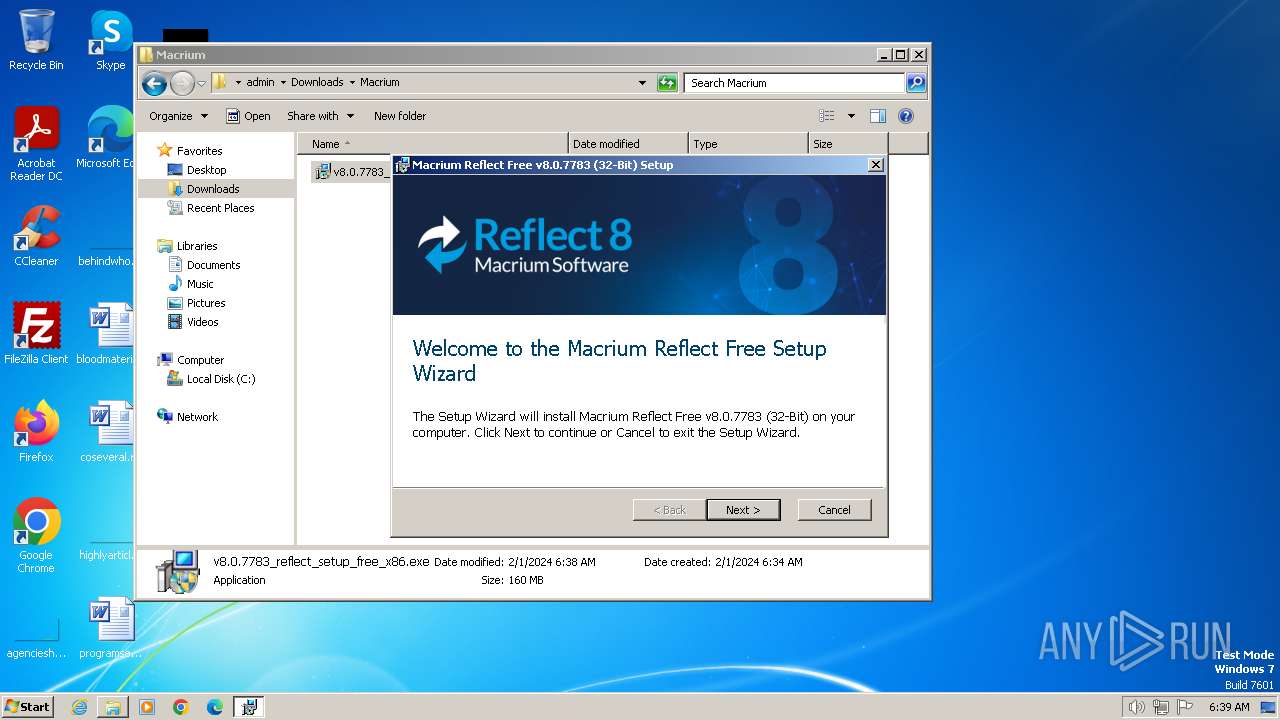Screen dimensions: 1280x720
Task: Open Recent Places in navigation pane
Action: pos(220,208)
